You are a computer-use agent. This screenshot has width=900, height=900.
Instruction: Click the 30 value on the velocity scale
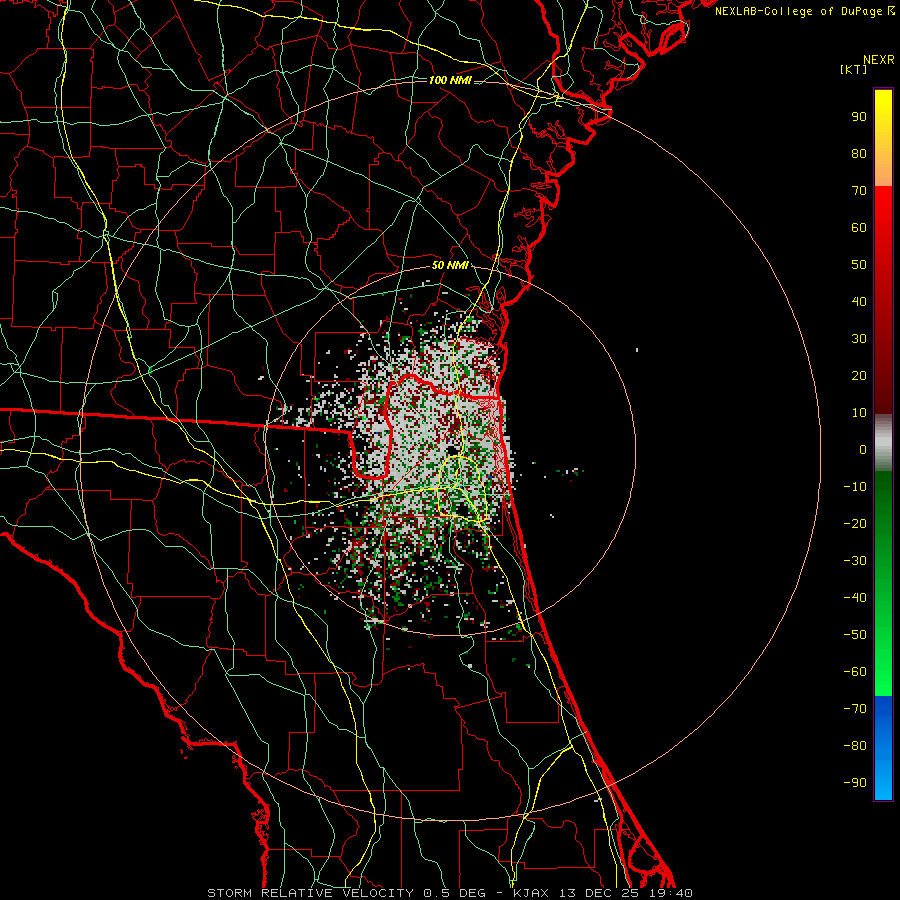[x=859, y=339]
